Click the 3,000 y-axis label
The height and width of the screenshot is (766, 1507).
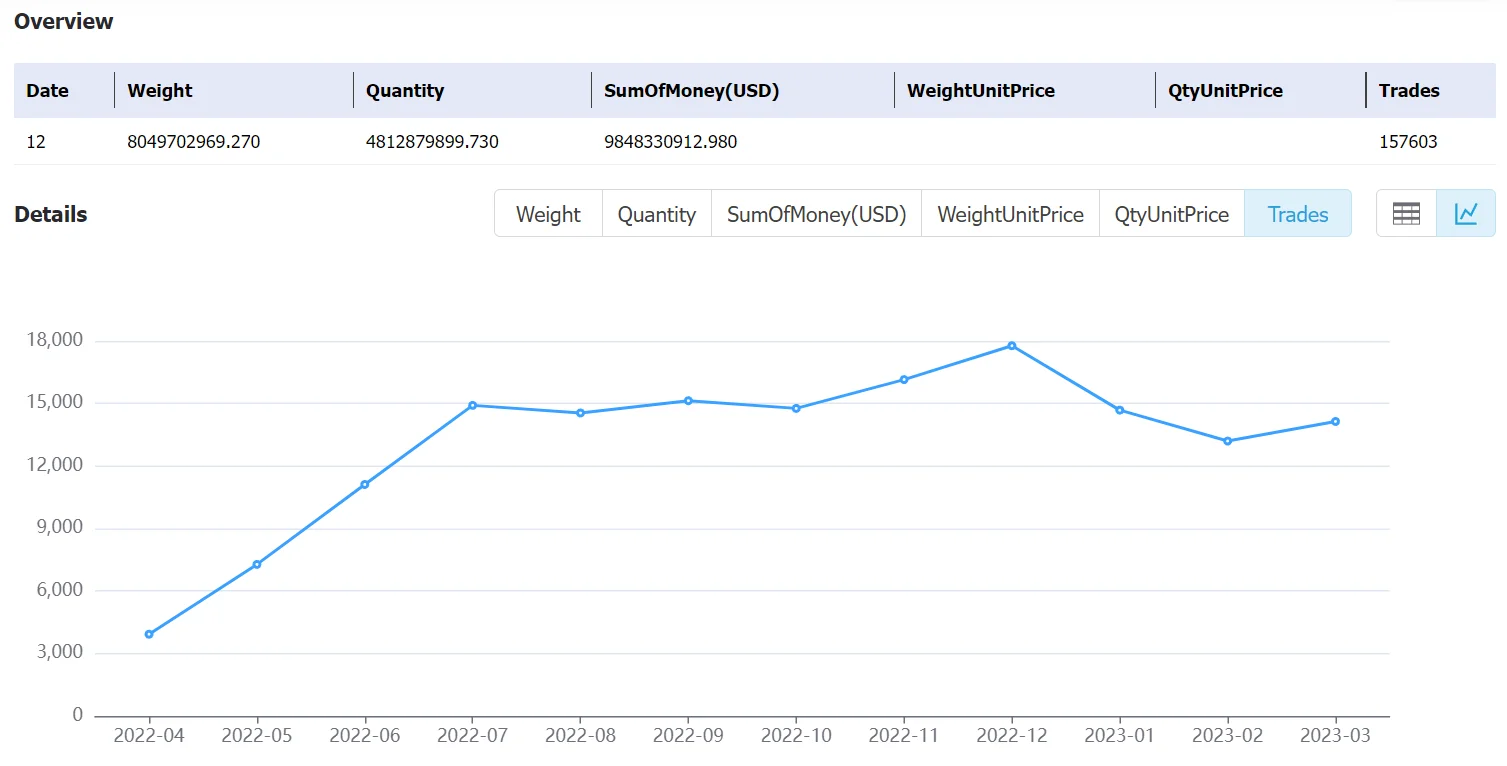tap(60, 653)
